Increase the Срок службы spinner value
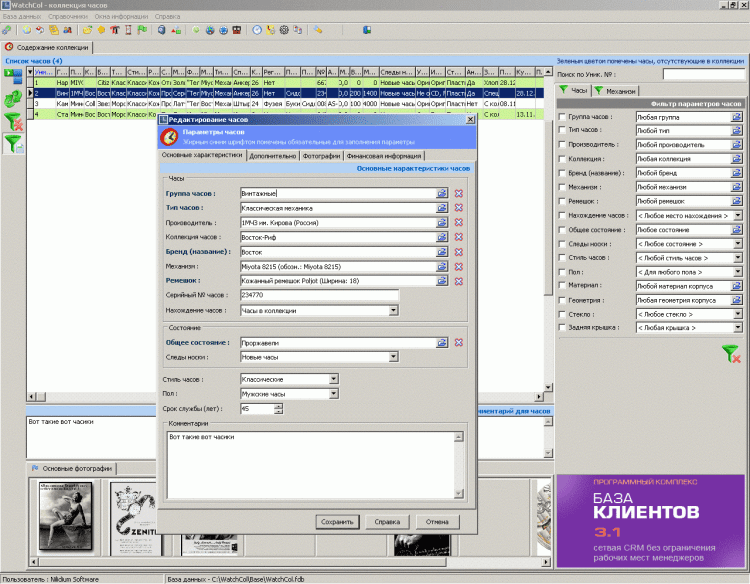Screen dimensions: 750x584 pyautogui.click(x=279, y=406)
